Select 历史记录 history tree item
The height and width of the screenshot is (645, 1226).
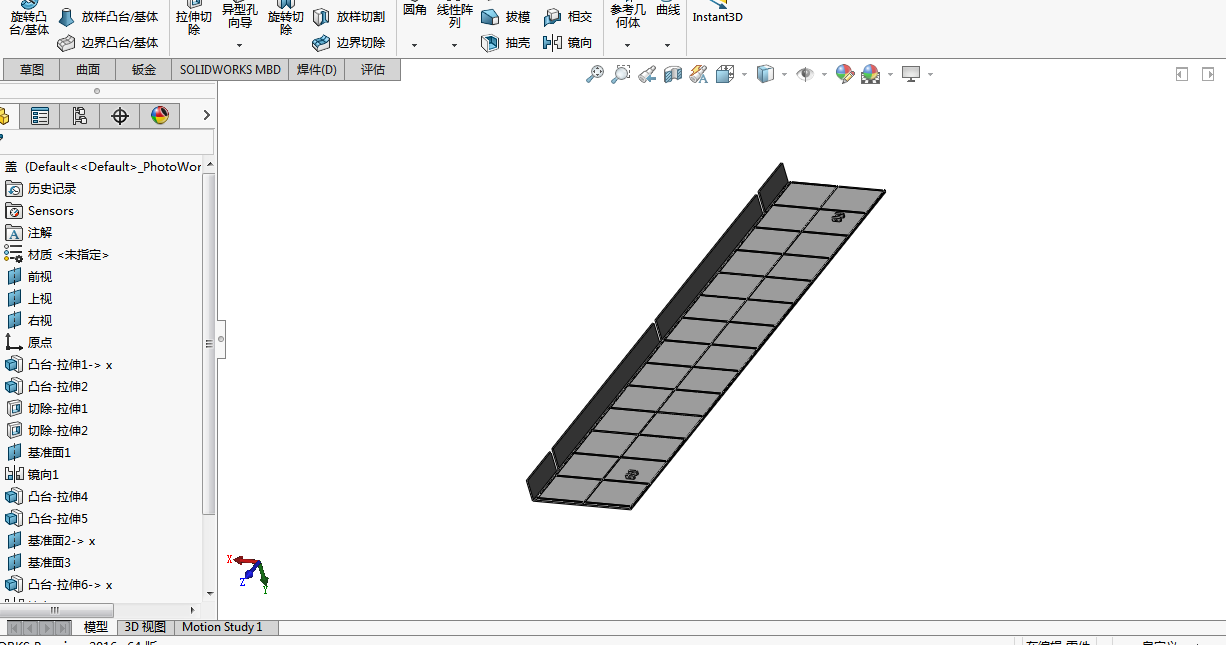(x=40, y=188)
